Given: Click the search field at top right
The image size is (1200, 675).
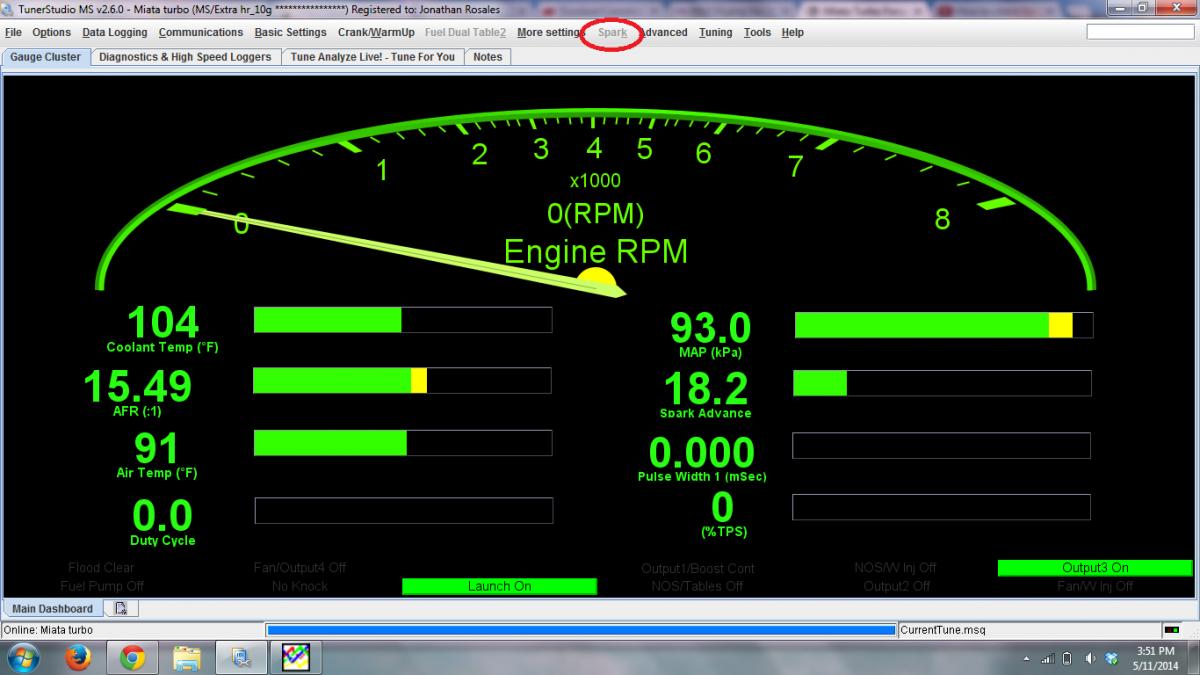Looking at the screenshot, I should click(1140, 32).
